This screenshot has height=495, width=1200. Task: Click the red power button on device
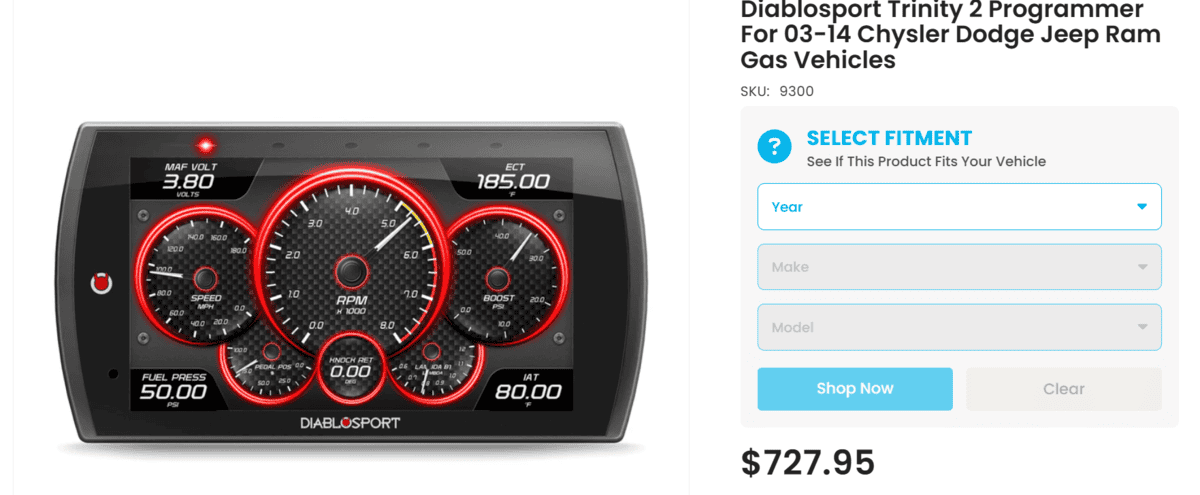point(100,283)
